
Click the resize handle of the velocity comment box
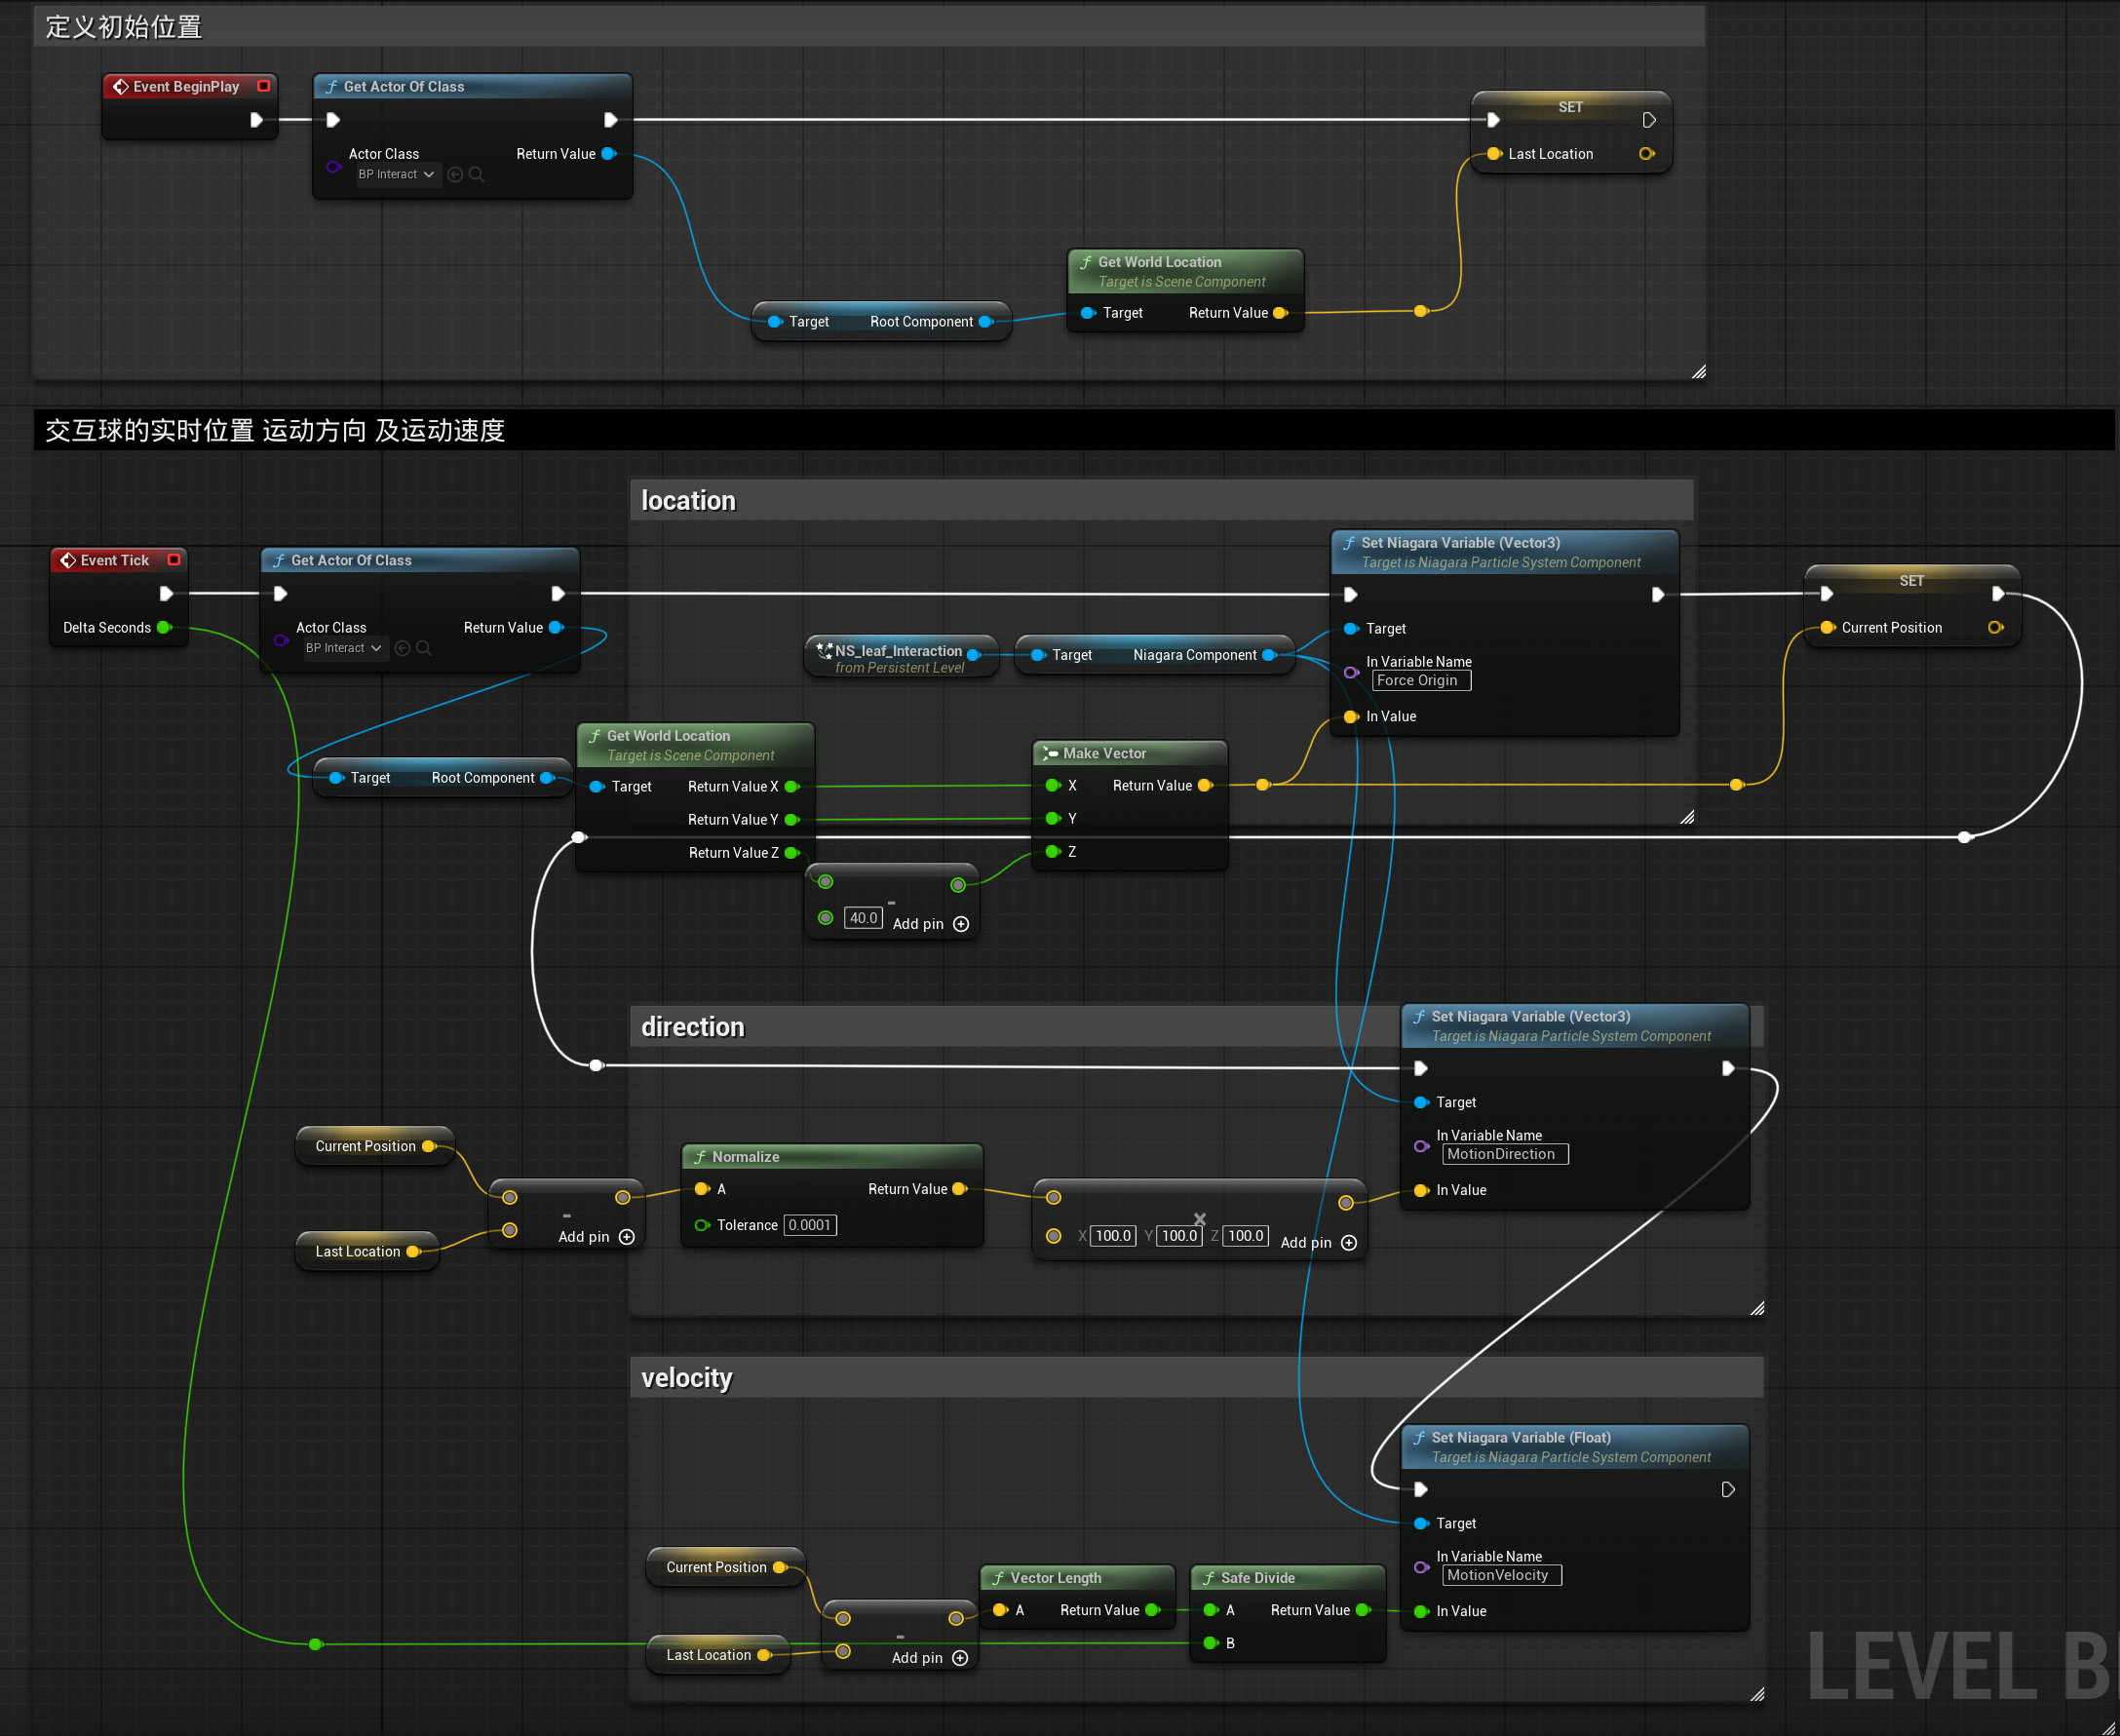click(x=1757, y=1693)
